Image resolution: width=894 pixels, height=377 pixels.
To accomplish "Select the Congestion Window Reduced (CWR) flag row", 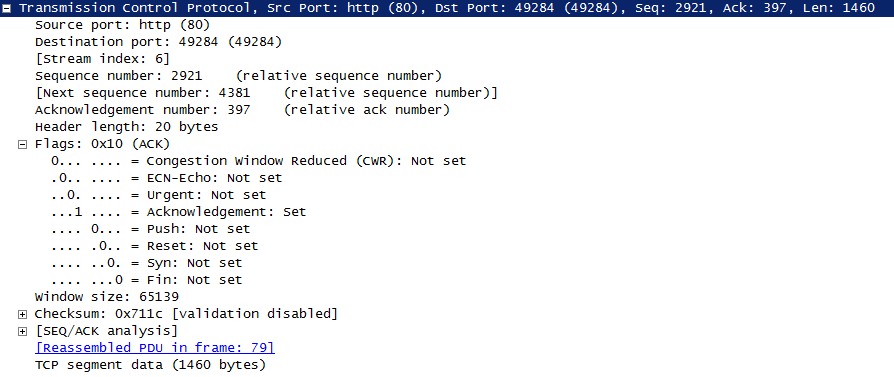I will (258, 161).
